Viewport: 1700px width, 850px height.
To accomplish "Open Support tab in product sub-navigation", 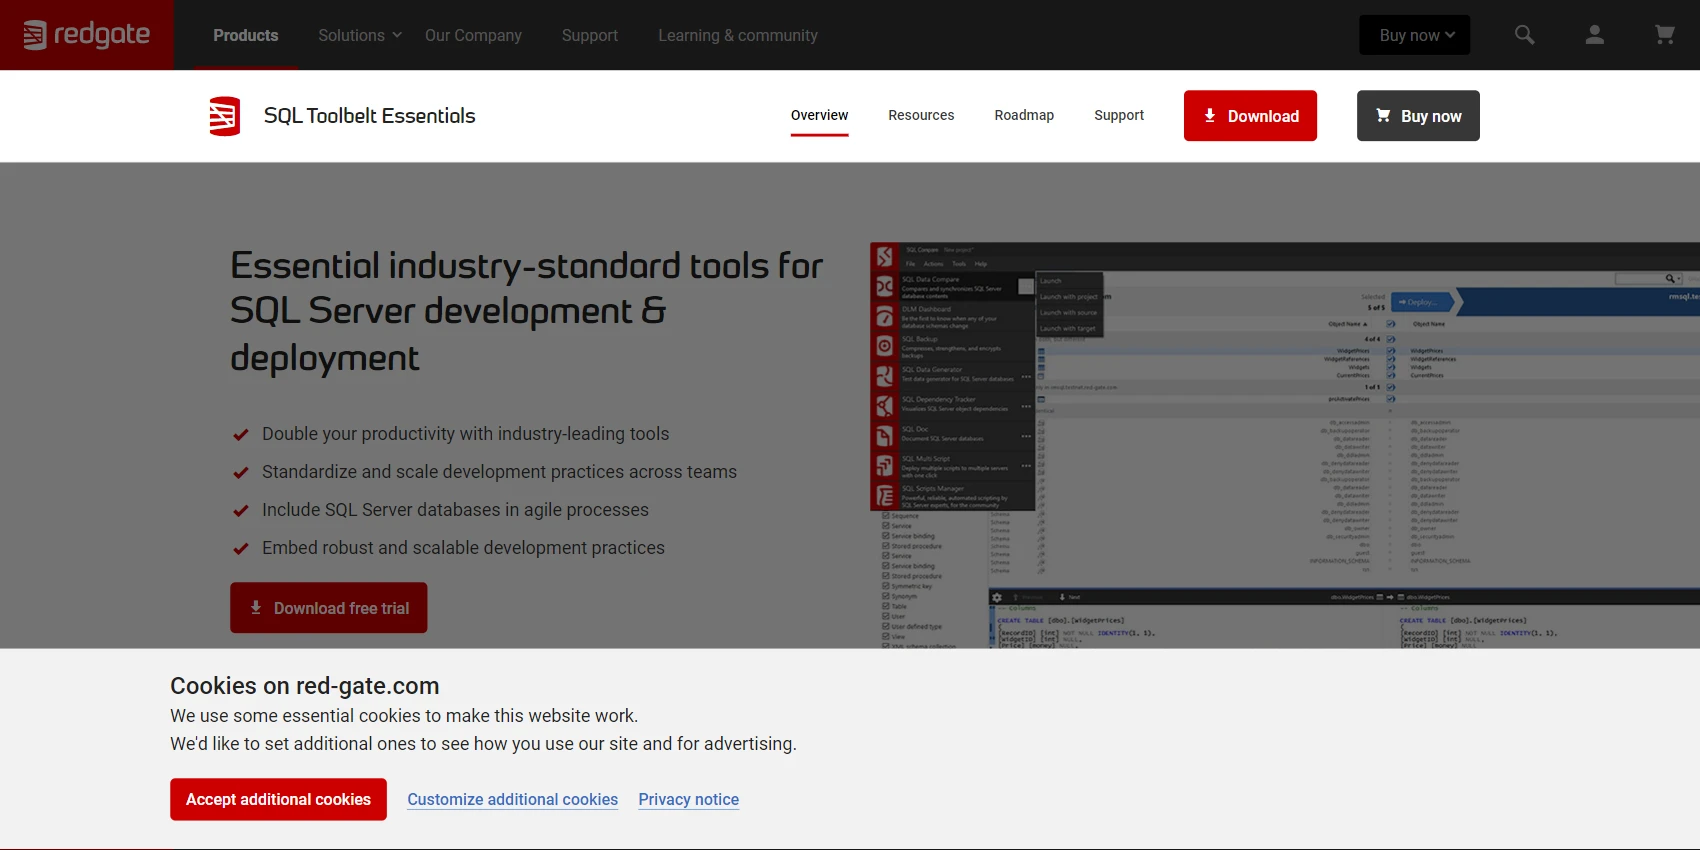I will pos(1119,115).
